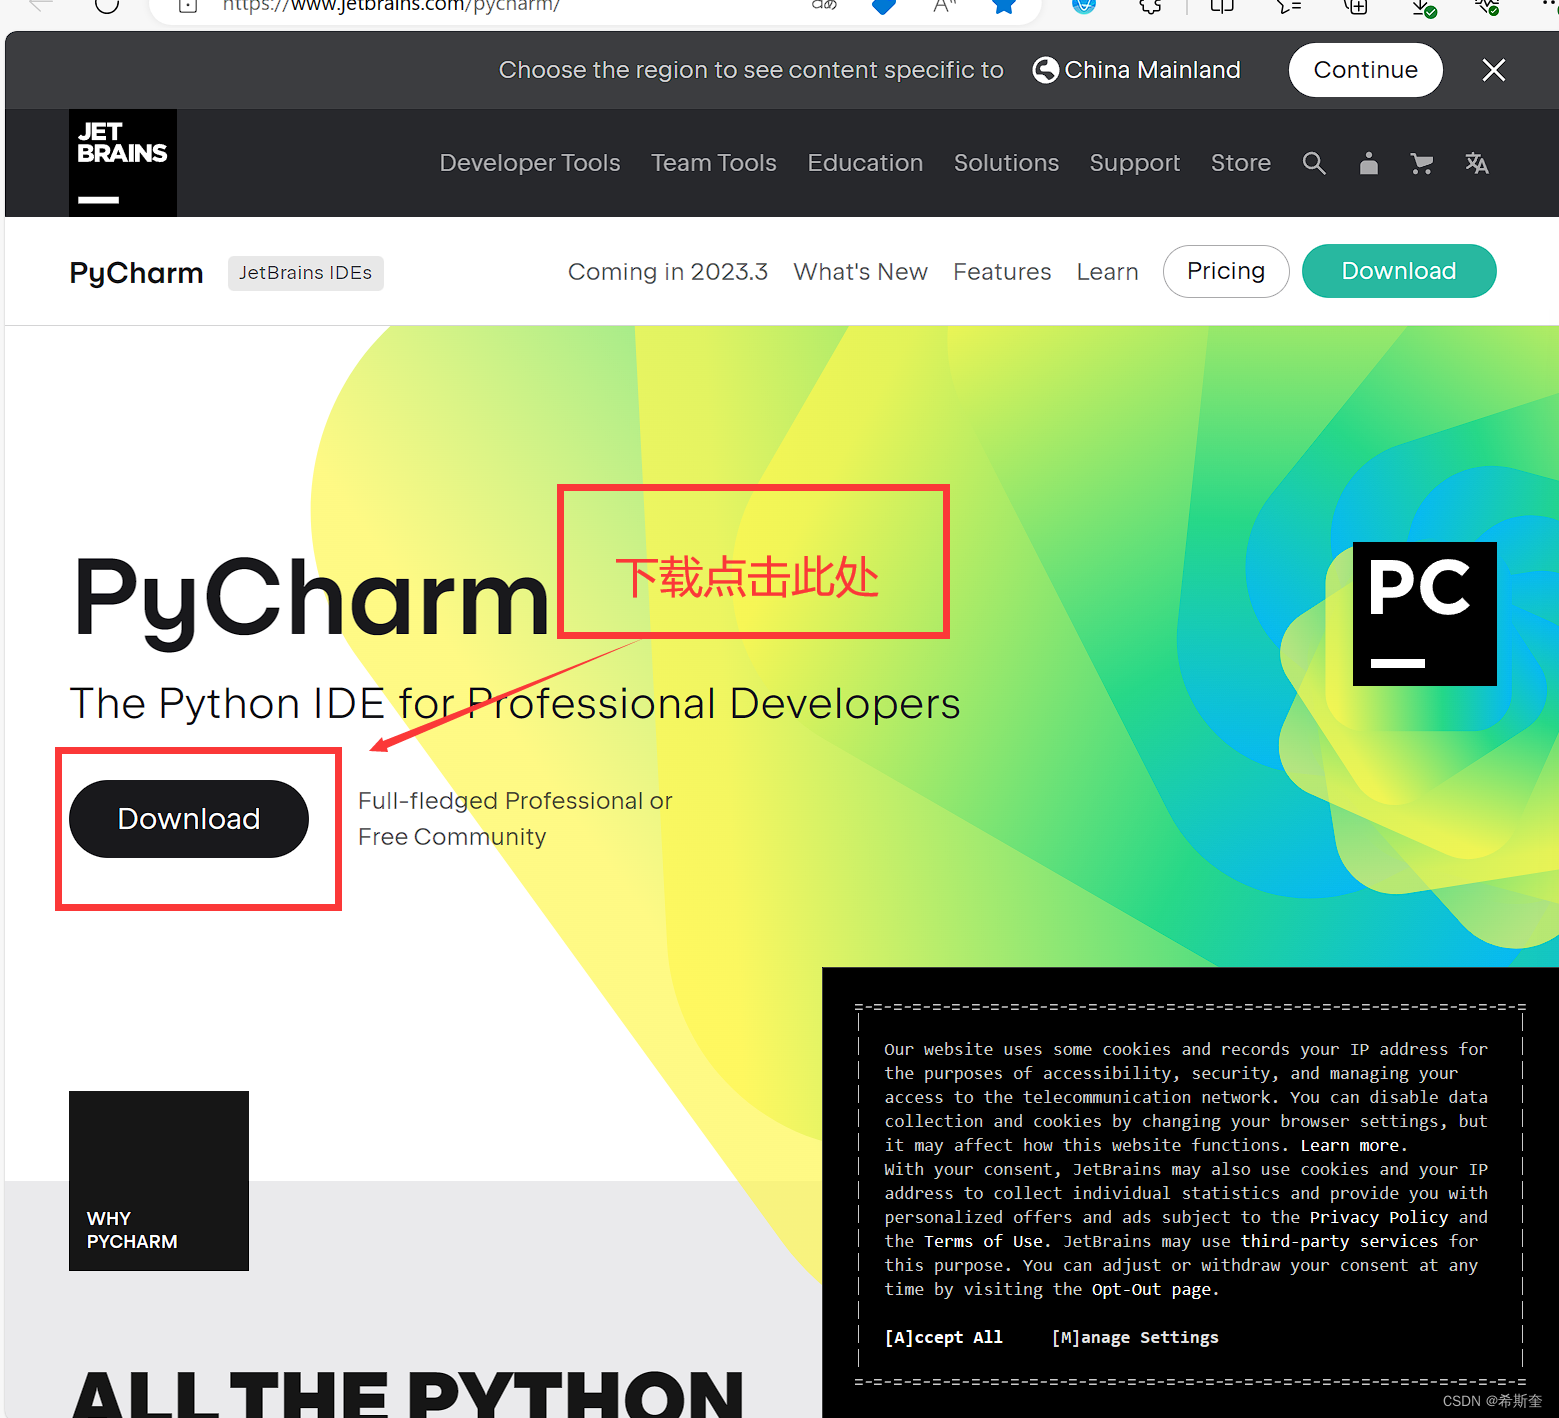Click 'The Python IDE for Professional Developers' heading
The width and height of the screenshot is (1559, 1418).
515,704
